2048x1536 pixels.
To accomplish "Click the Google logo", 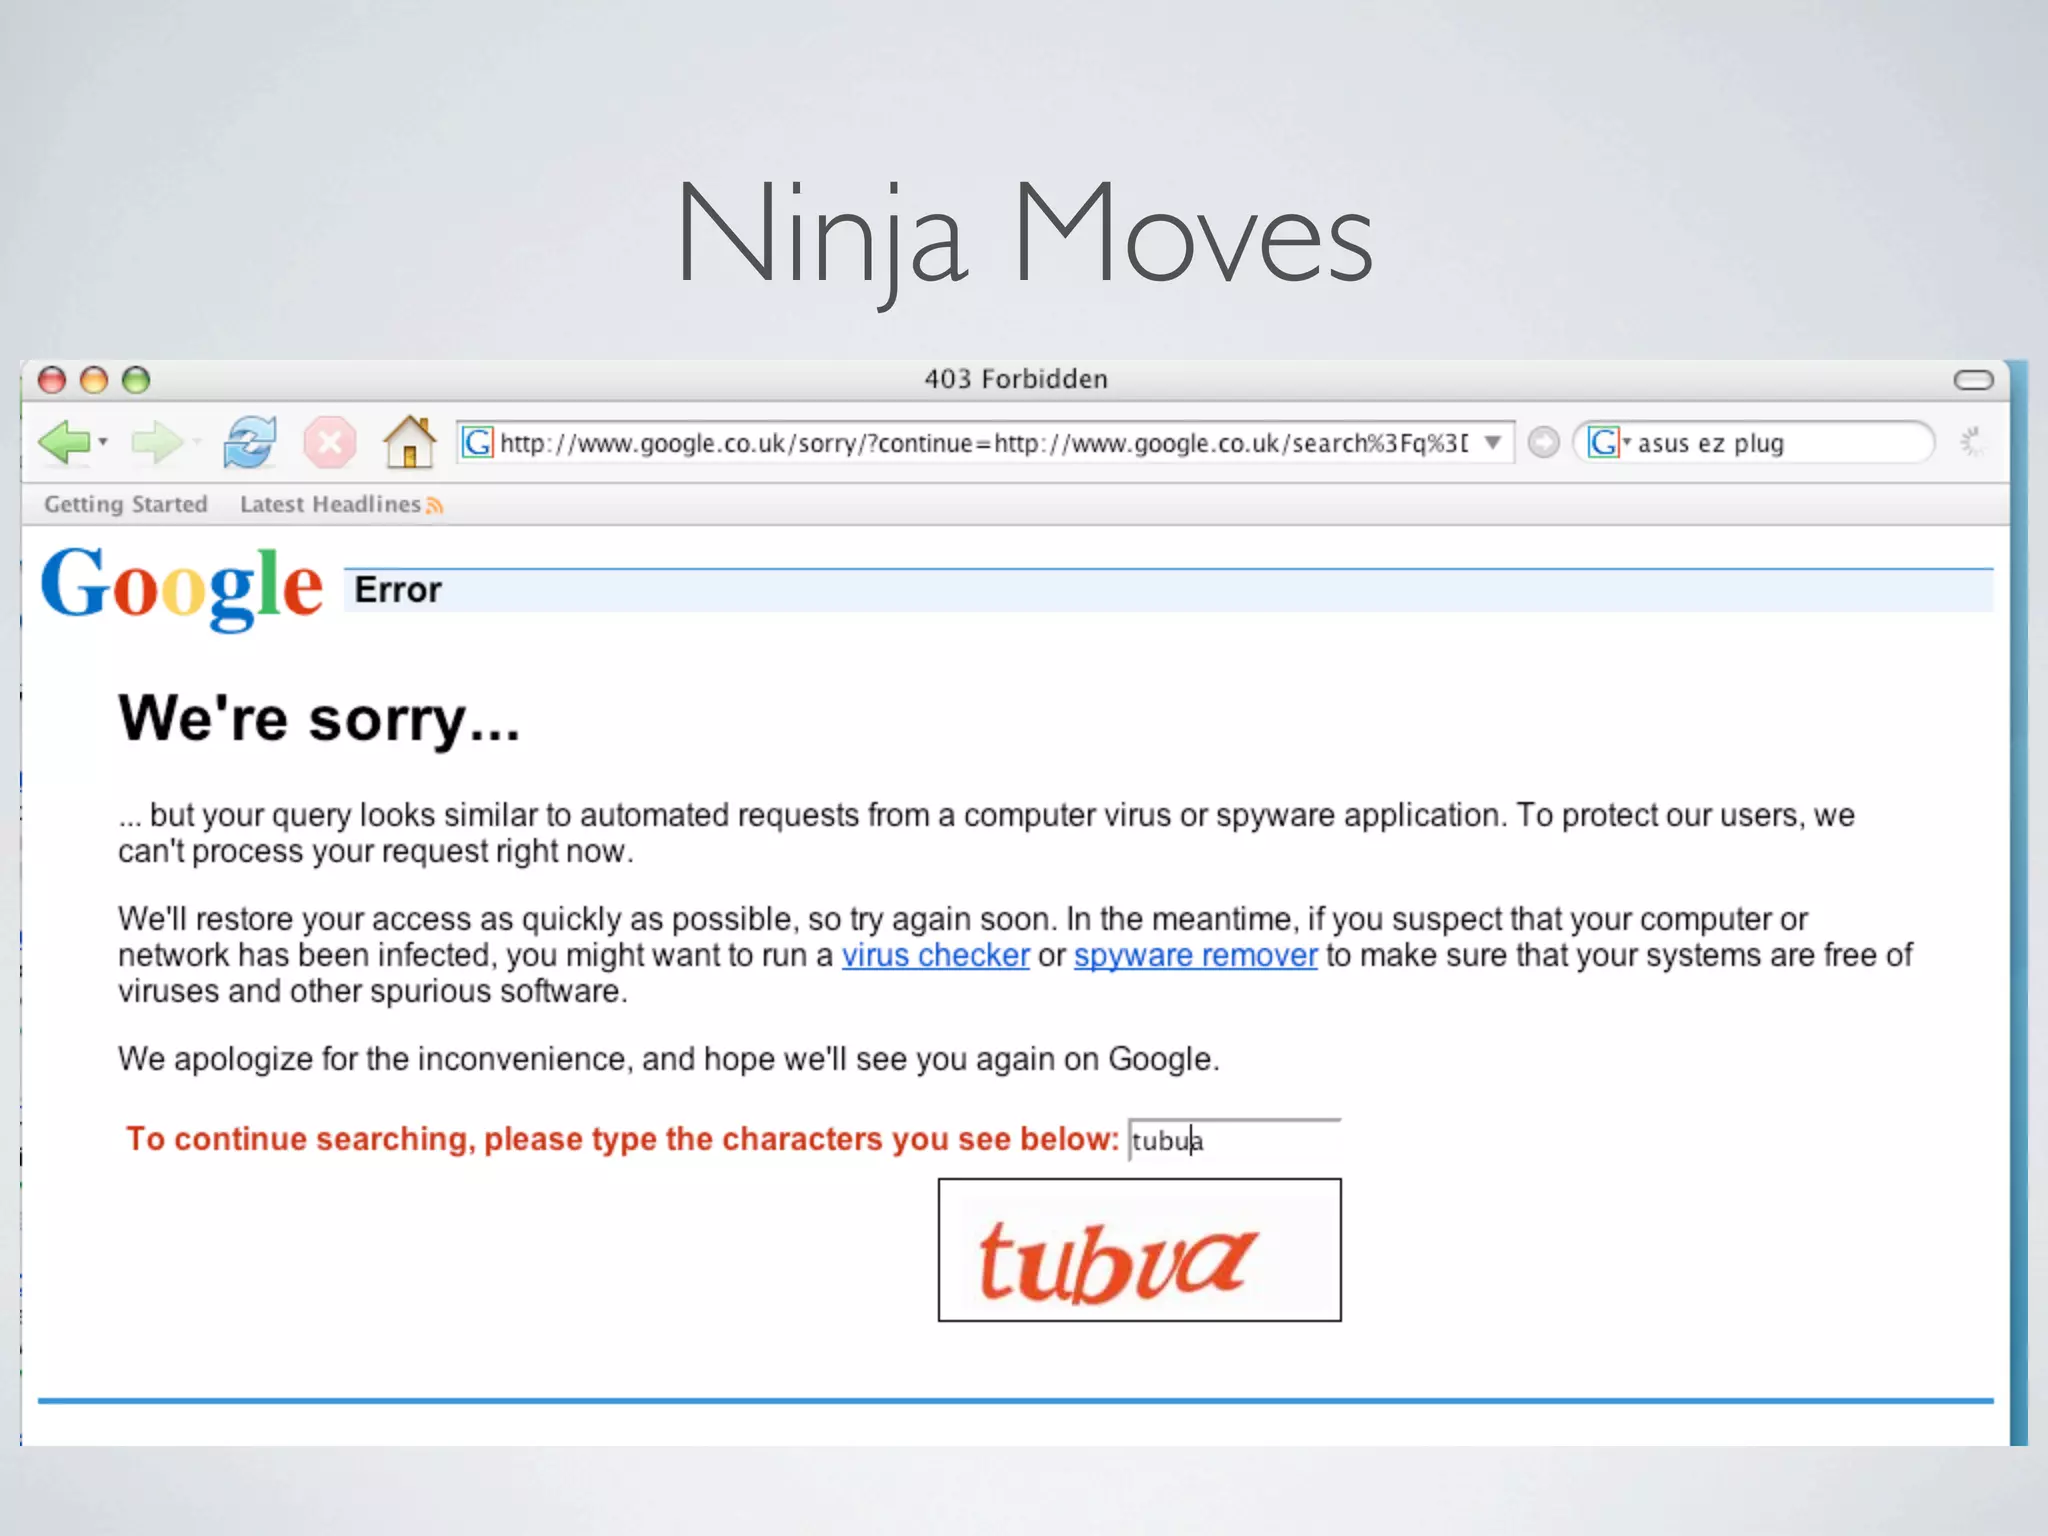I will (x=182, y=588).
